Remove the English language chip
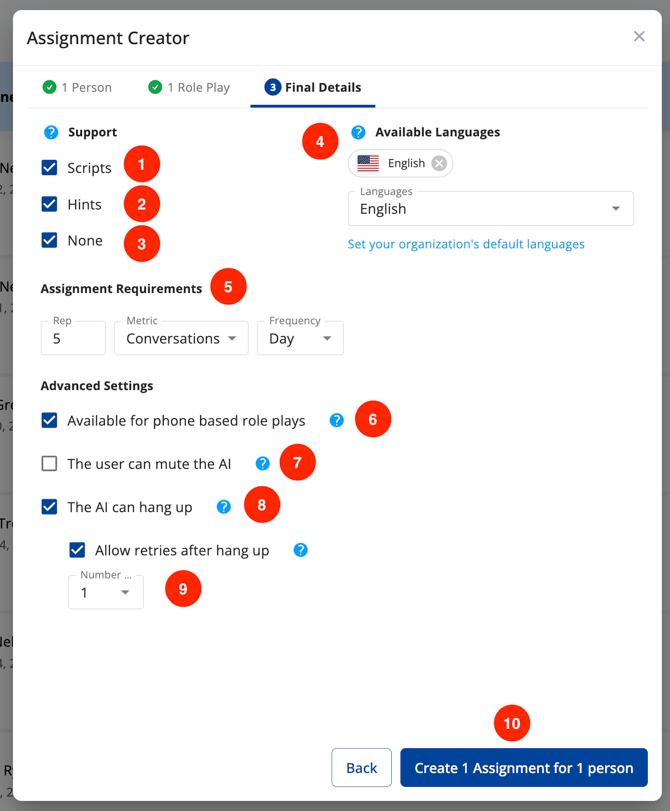The width and height of the screenshot is (670, 811). [x=439, y=163]
